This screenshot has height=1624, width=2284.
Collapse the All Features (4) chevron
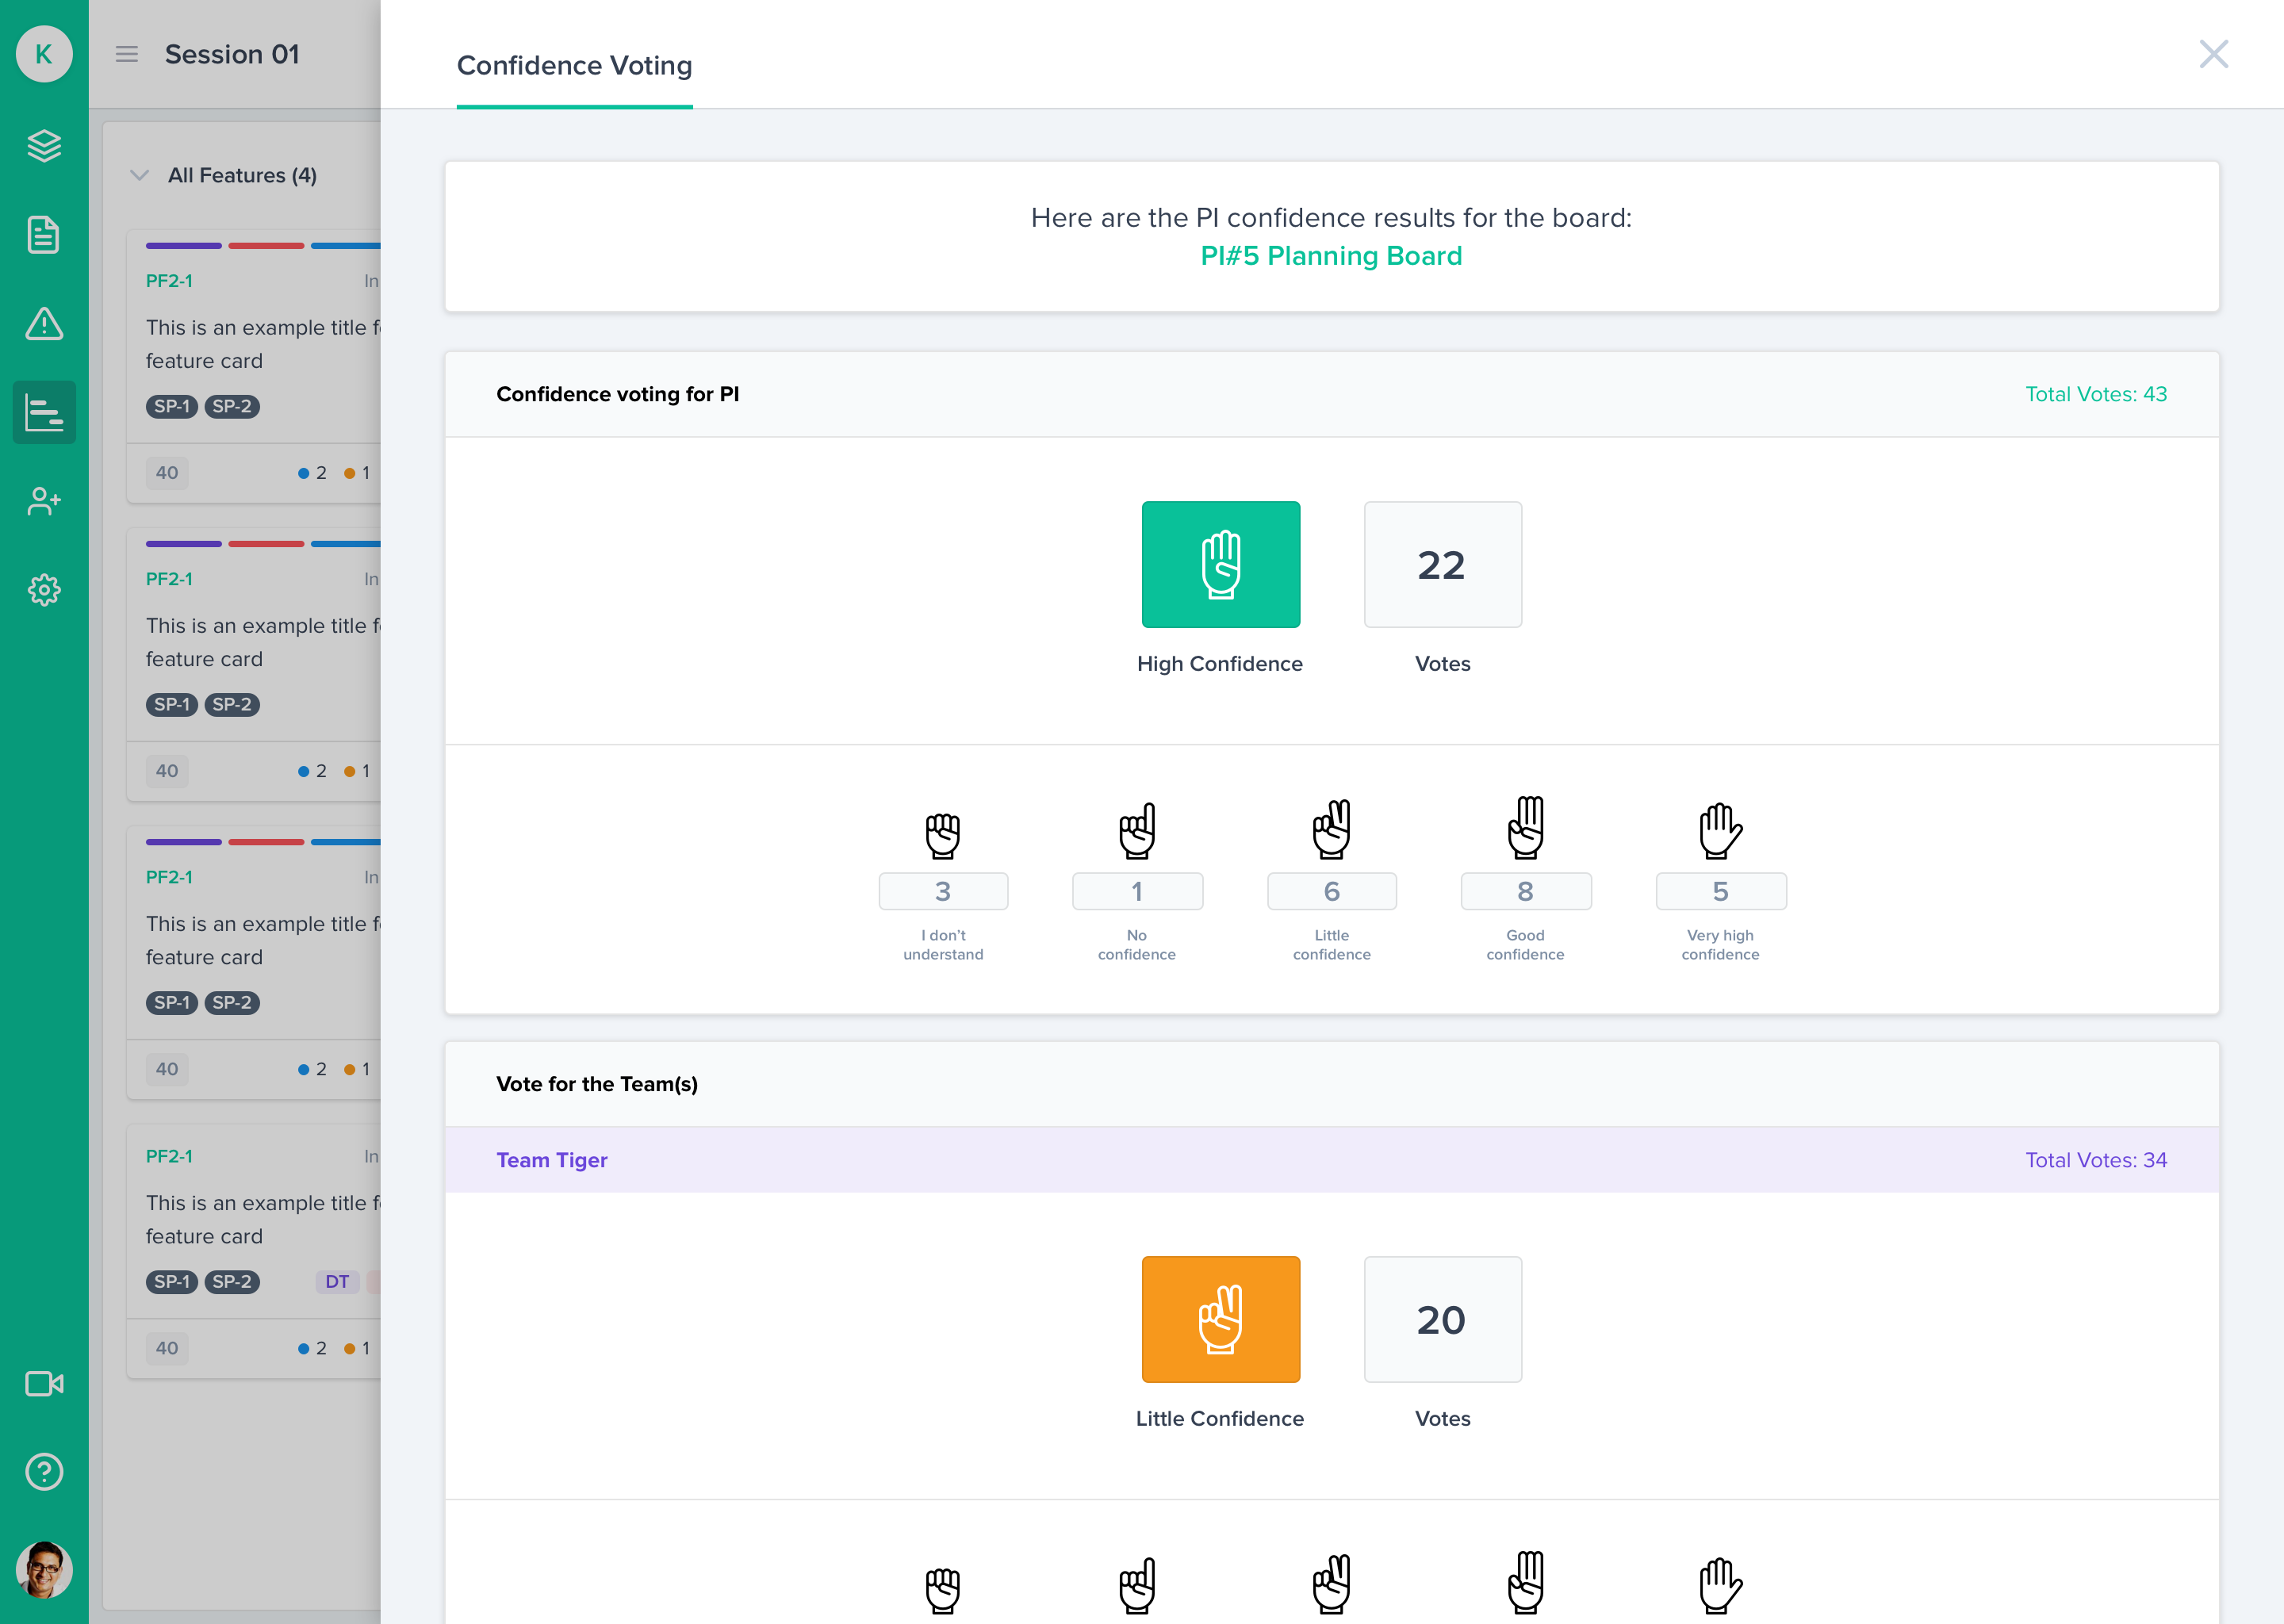(140, 175)
